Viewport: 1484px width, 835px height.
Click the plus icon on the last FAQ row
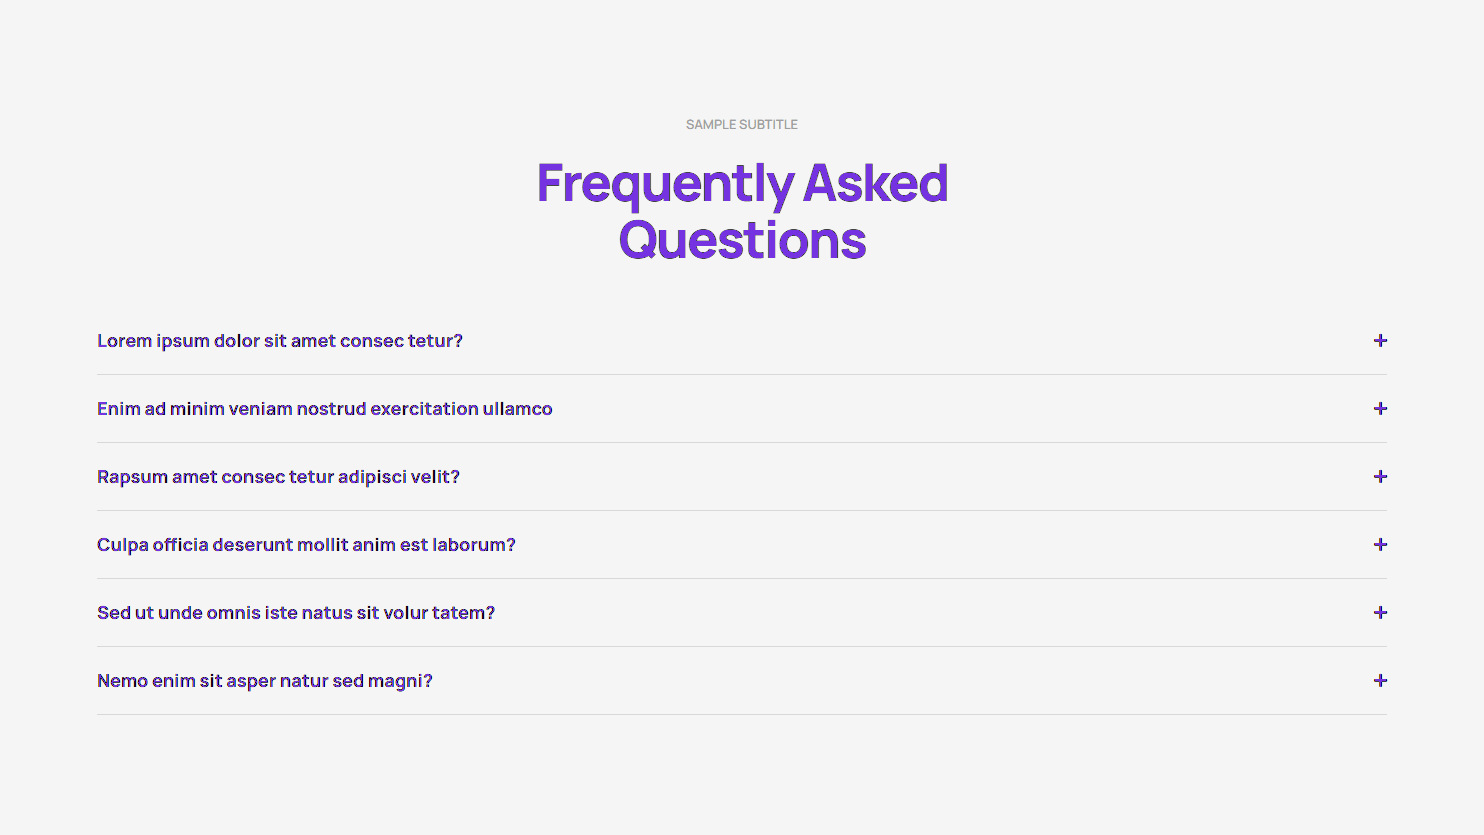coord(1380,680)
